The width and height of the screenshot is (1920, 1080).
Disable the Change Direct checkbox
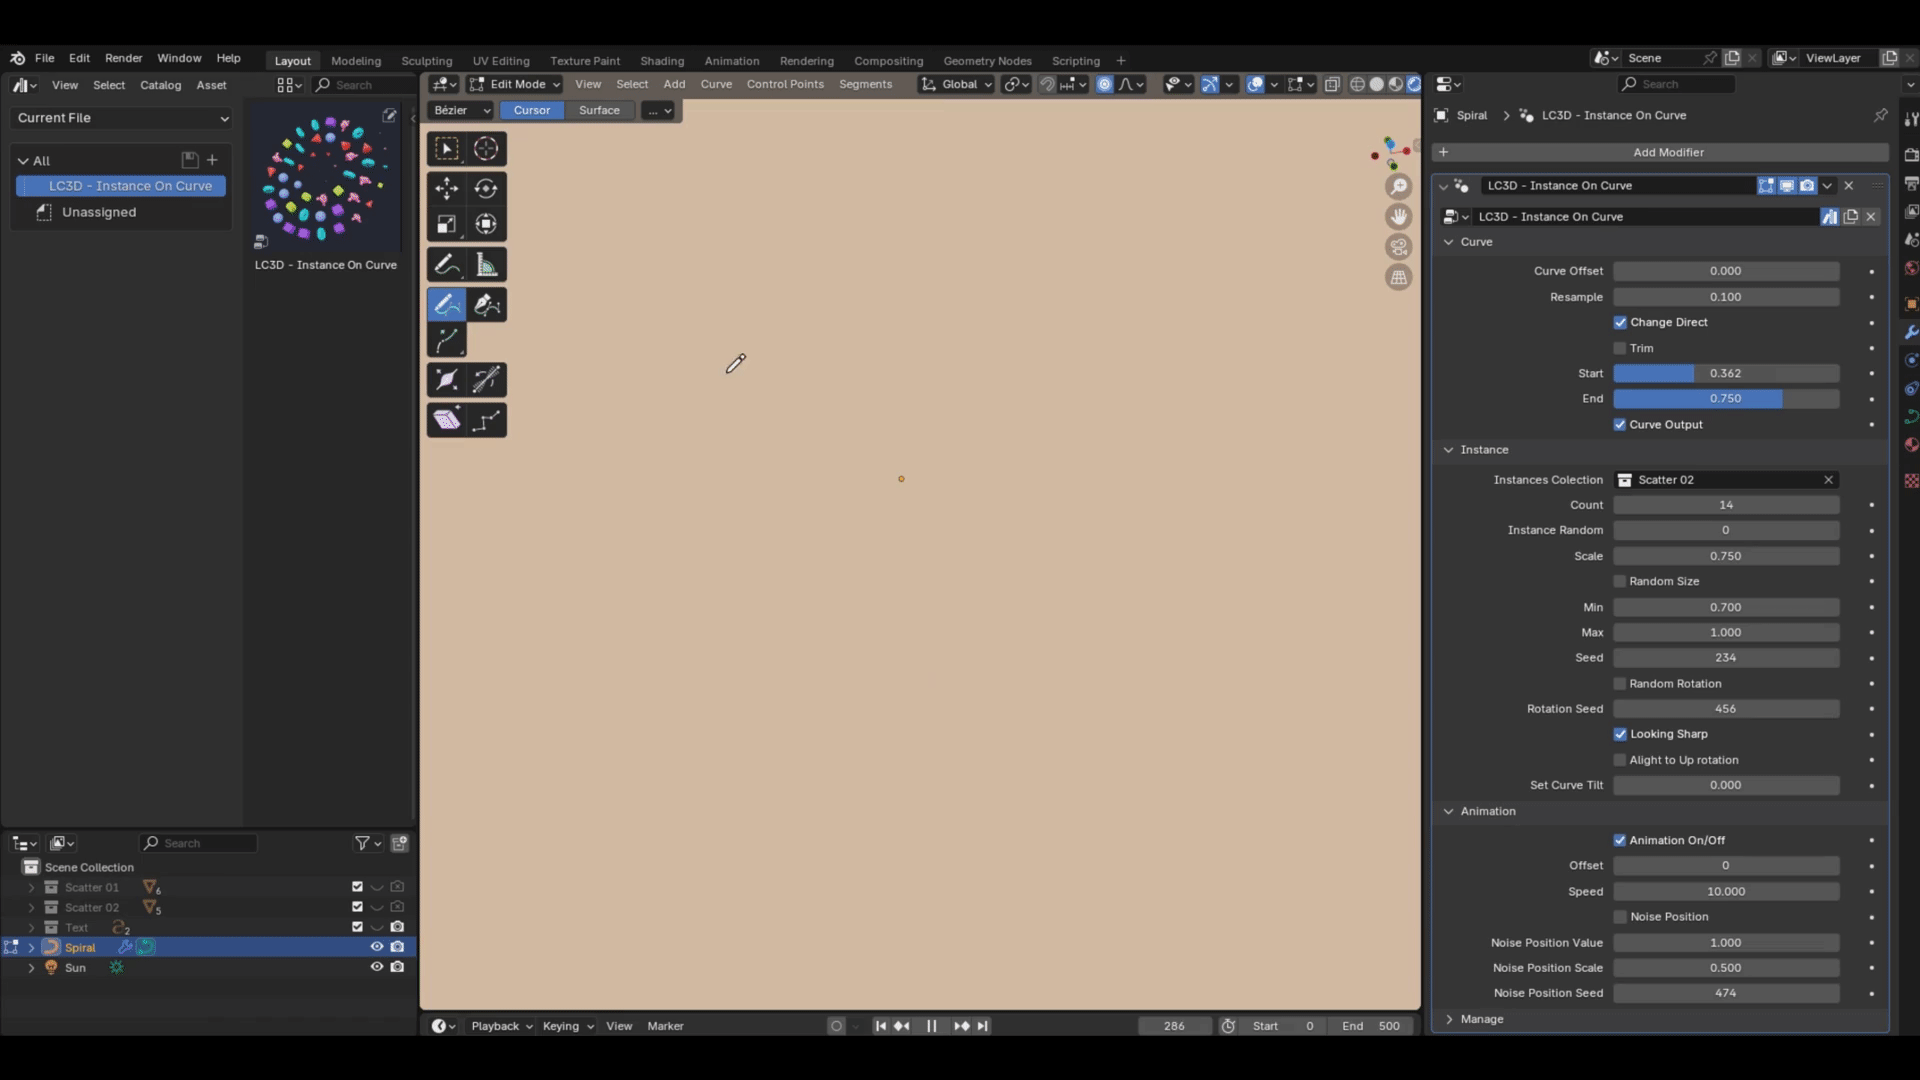[1620, 322]
